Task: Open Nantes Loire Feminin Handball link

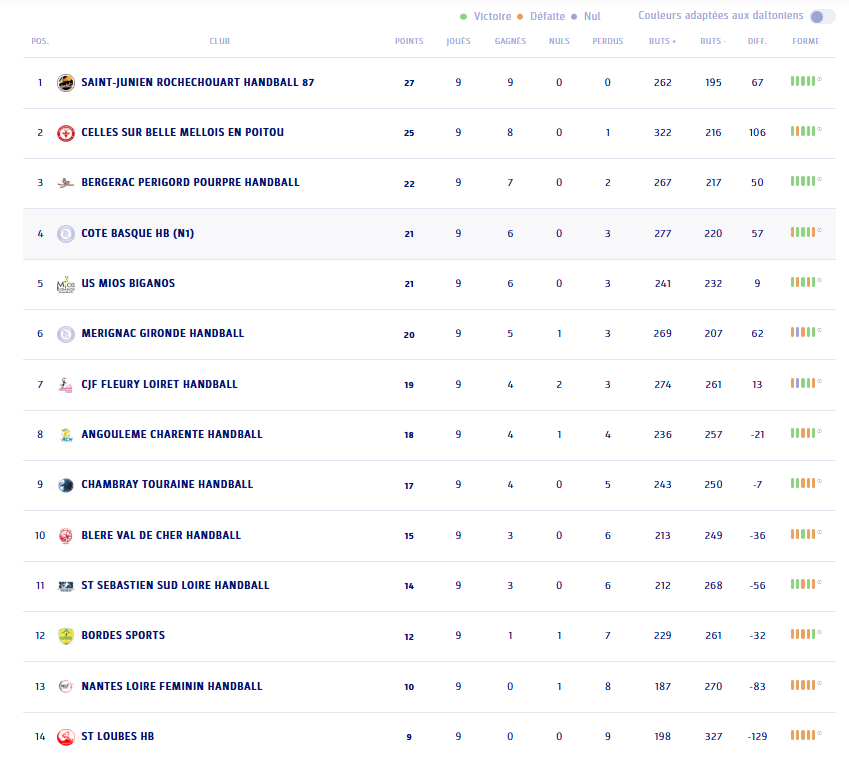Action: point(171,686)
